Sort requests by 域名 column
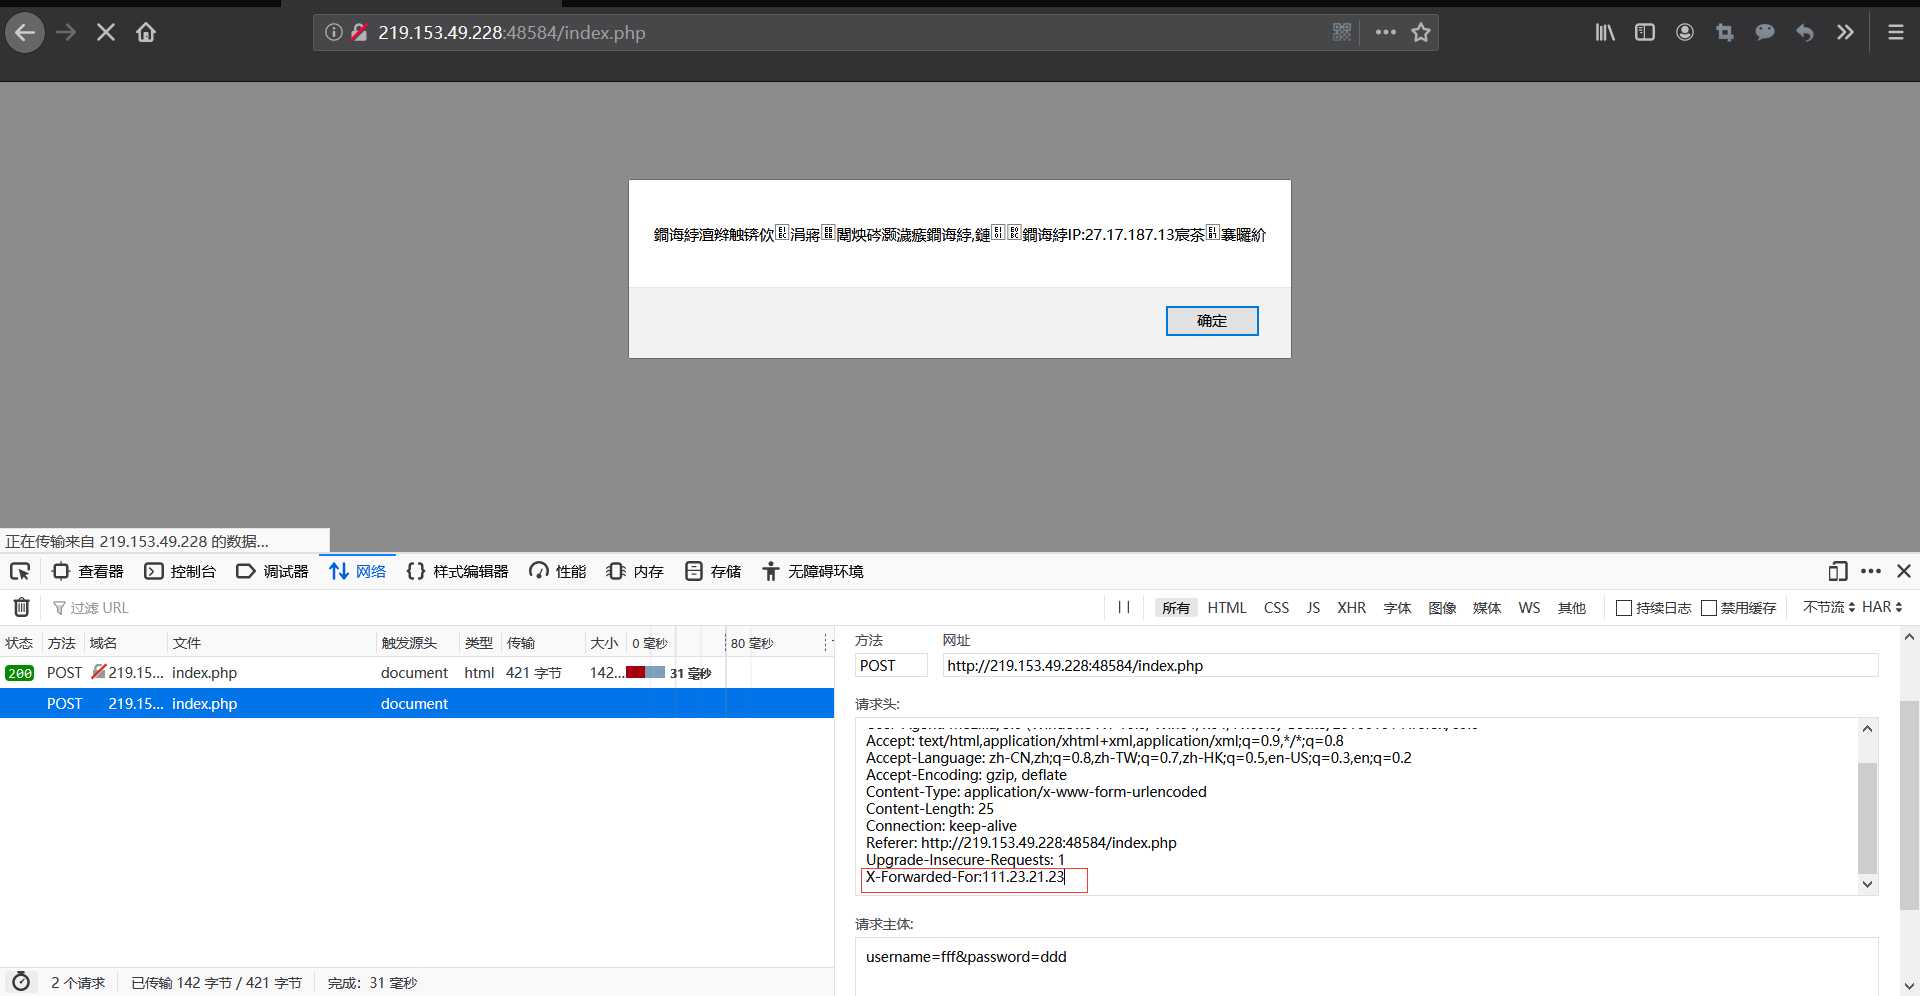 tap(125, 643)
